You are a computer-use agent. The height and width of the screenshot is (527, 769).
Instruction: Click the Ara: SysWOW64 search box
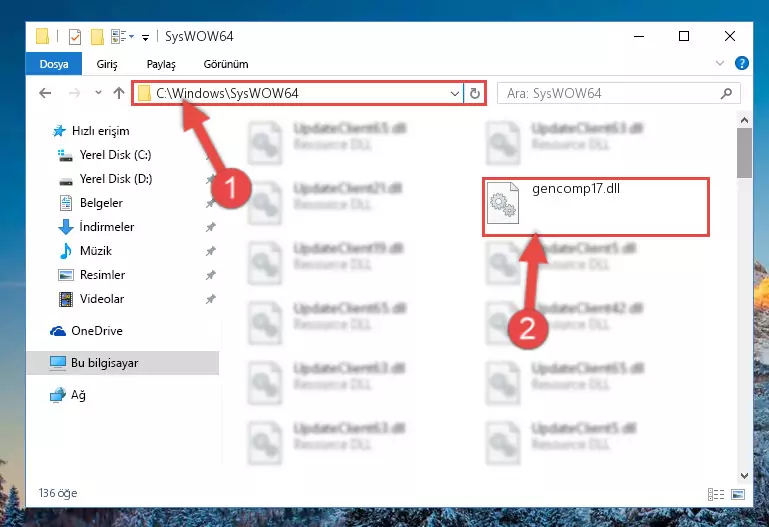(x=618, y=93)
